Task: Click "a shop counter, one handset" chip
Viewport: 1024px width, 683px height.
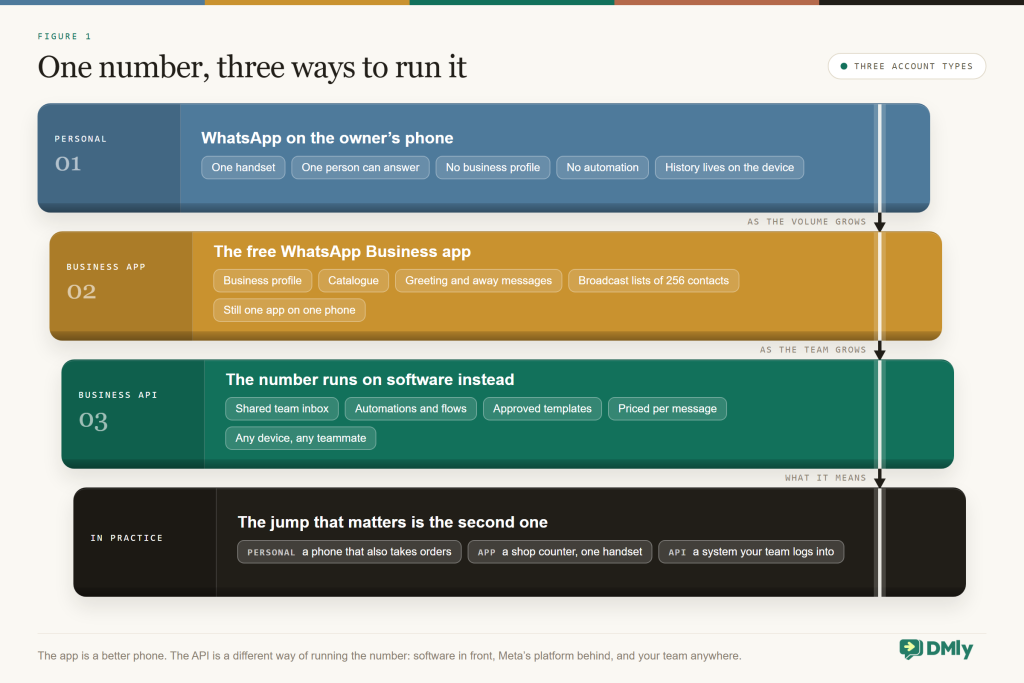Action: pyautogui.click(x=560, y=552)
